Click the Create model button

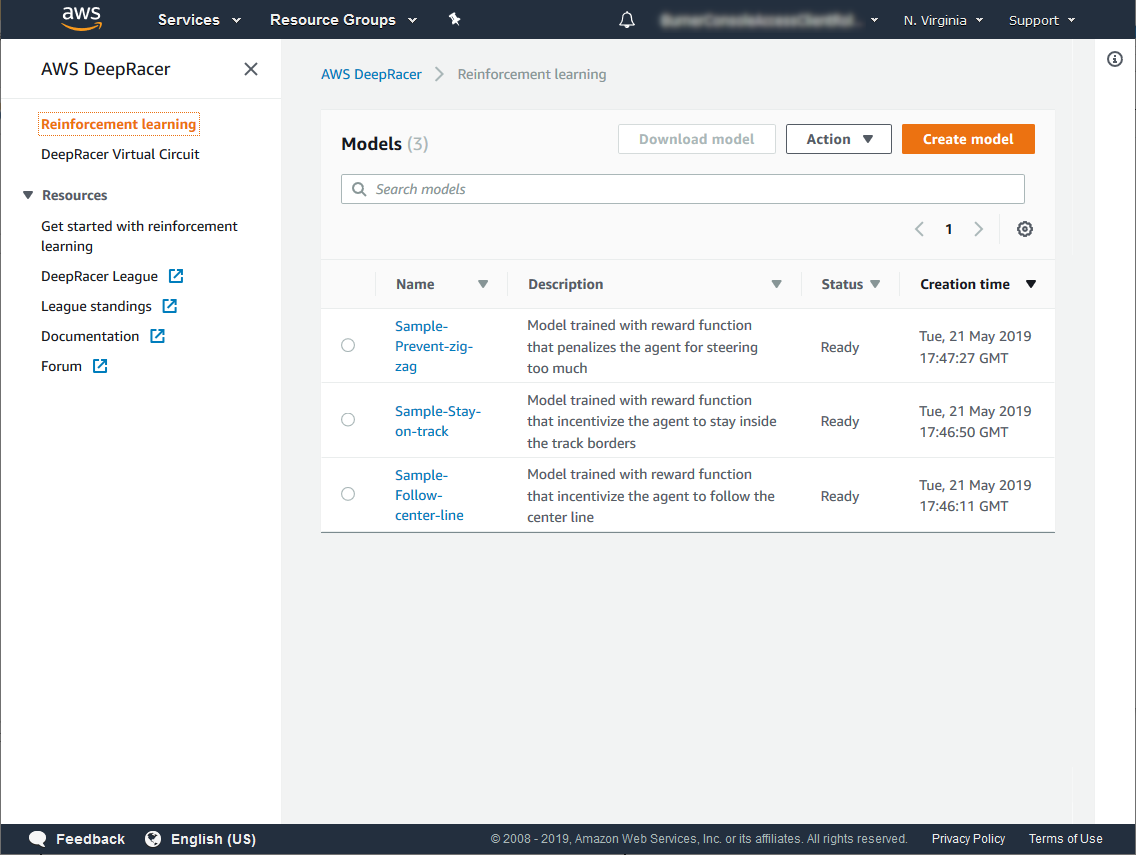point(967,139)
